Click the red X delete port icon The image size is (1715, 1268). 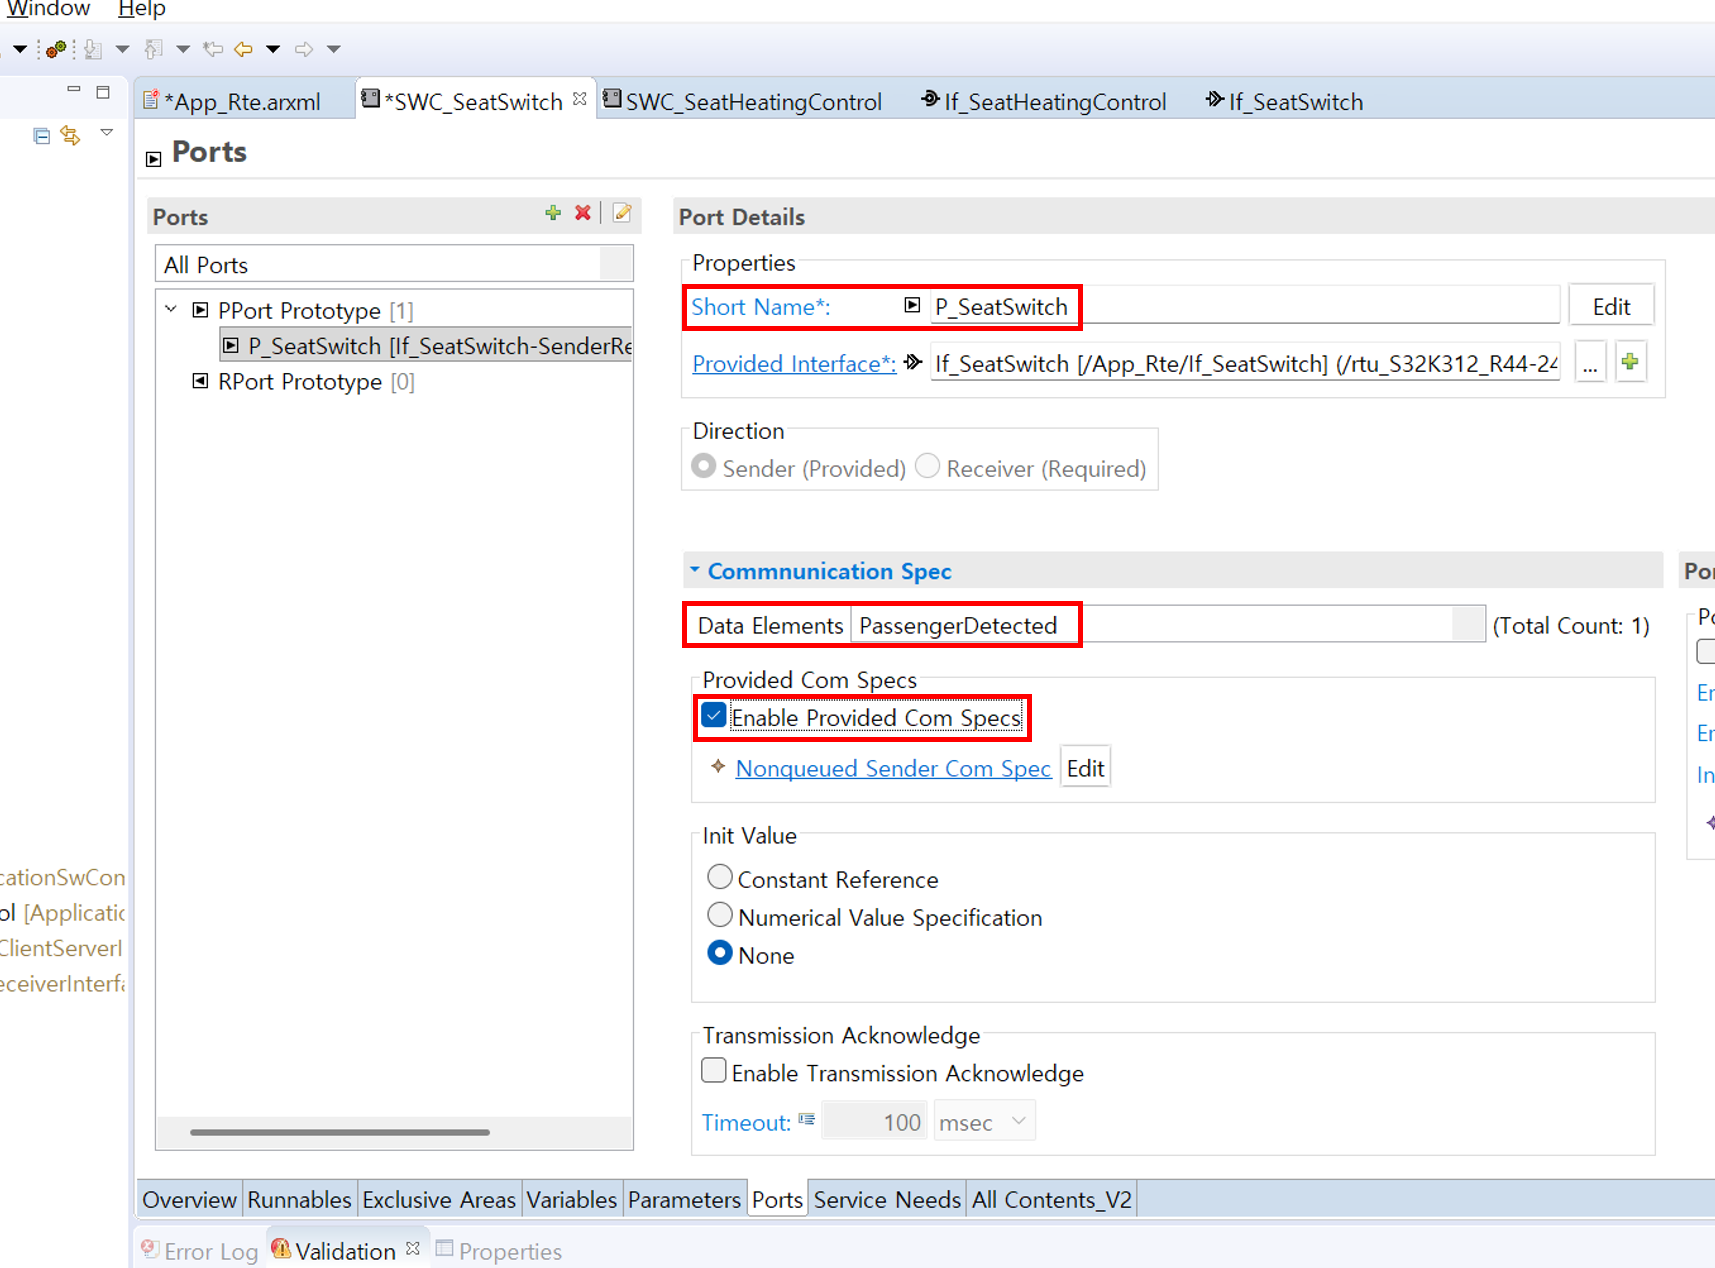[x=583, y=213]
